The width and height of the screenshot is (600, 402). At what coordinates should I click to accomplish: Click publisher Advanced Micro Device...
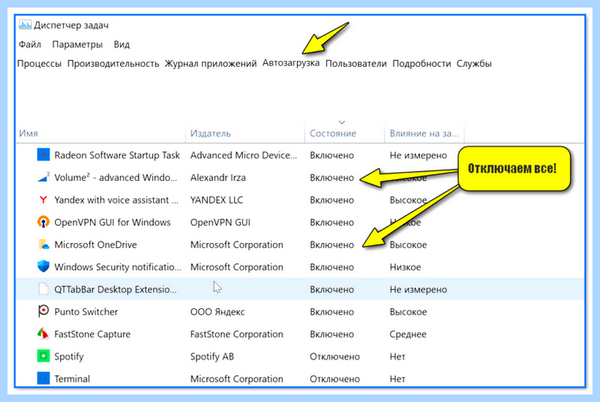point(243,155)
